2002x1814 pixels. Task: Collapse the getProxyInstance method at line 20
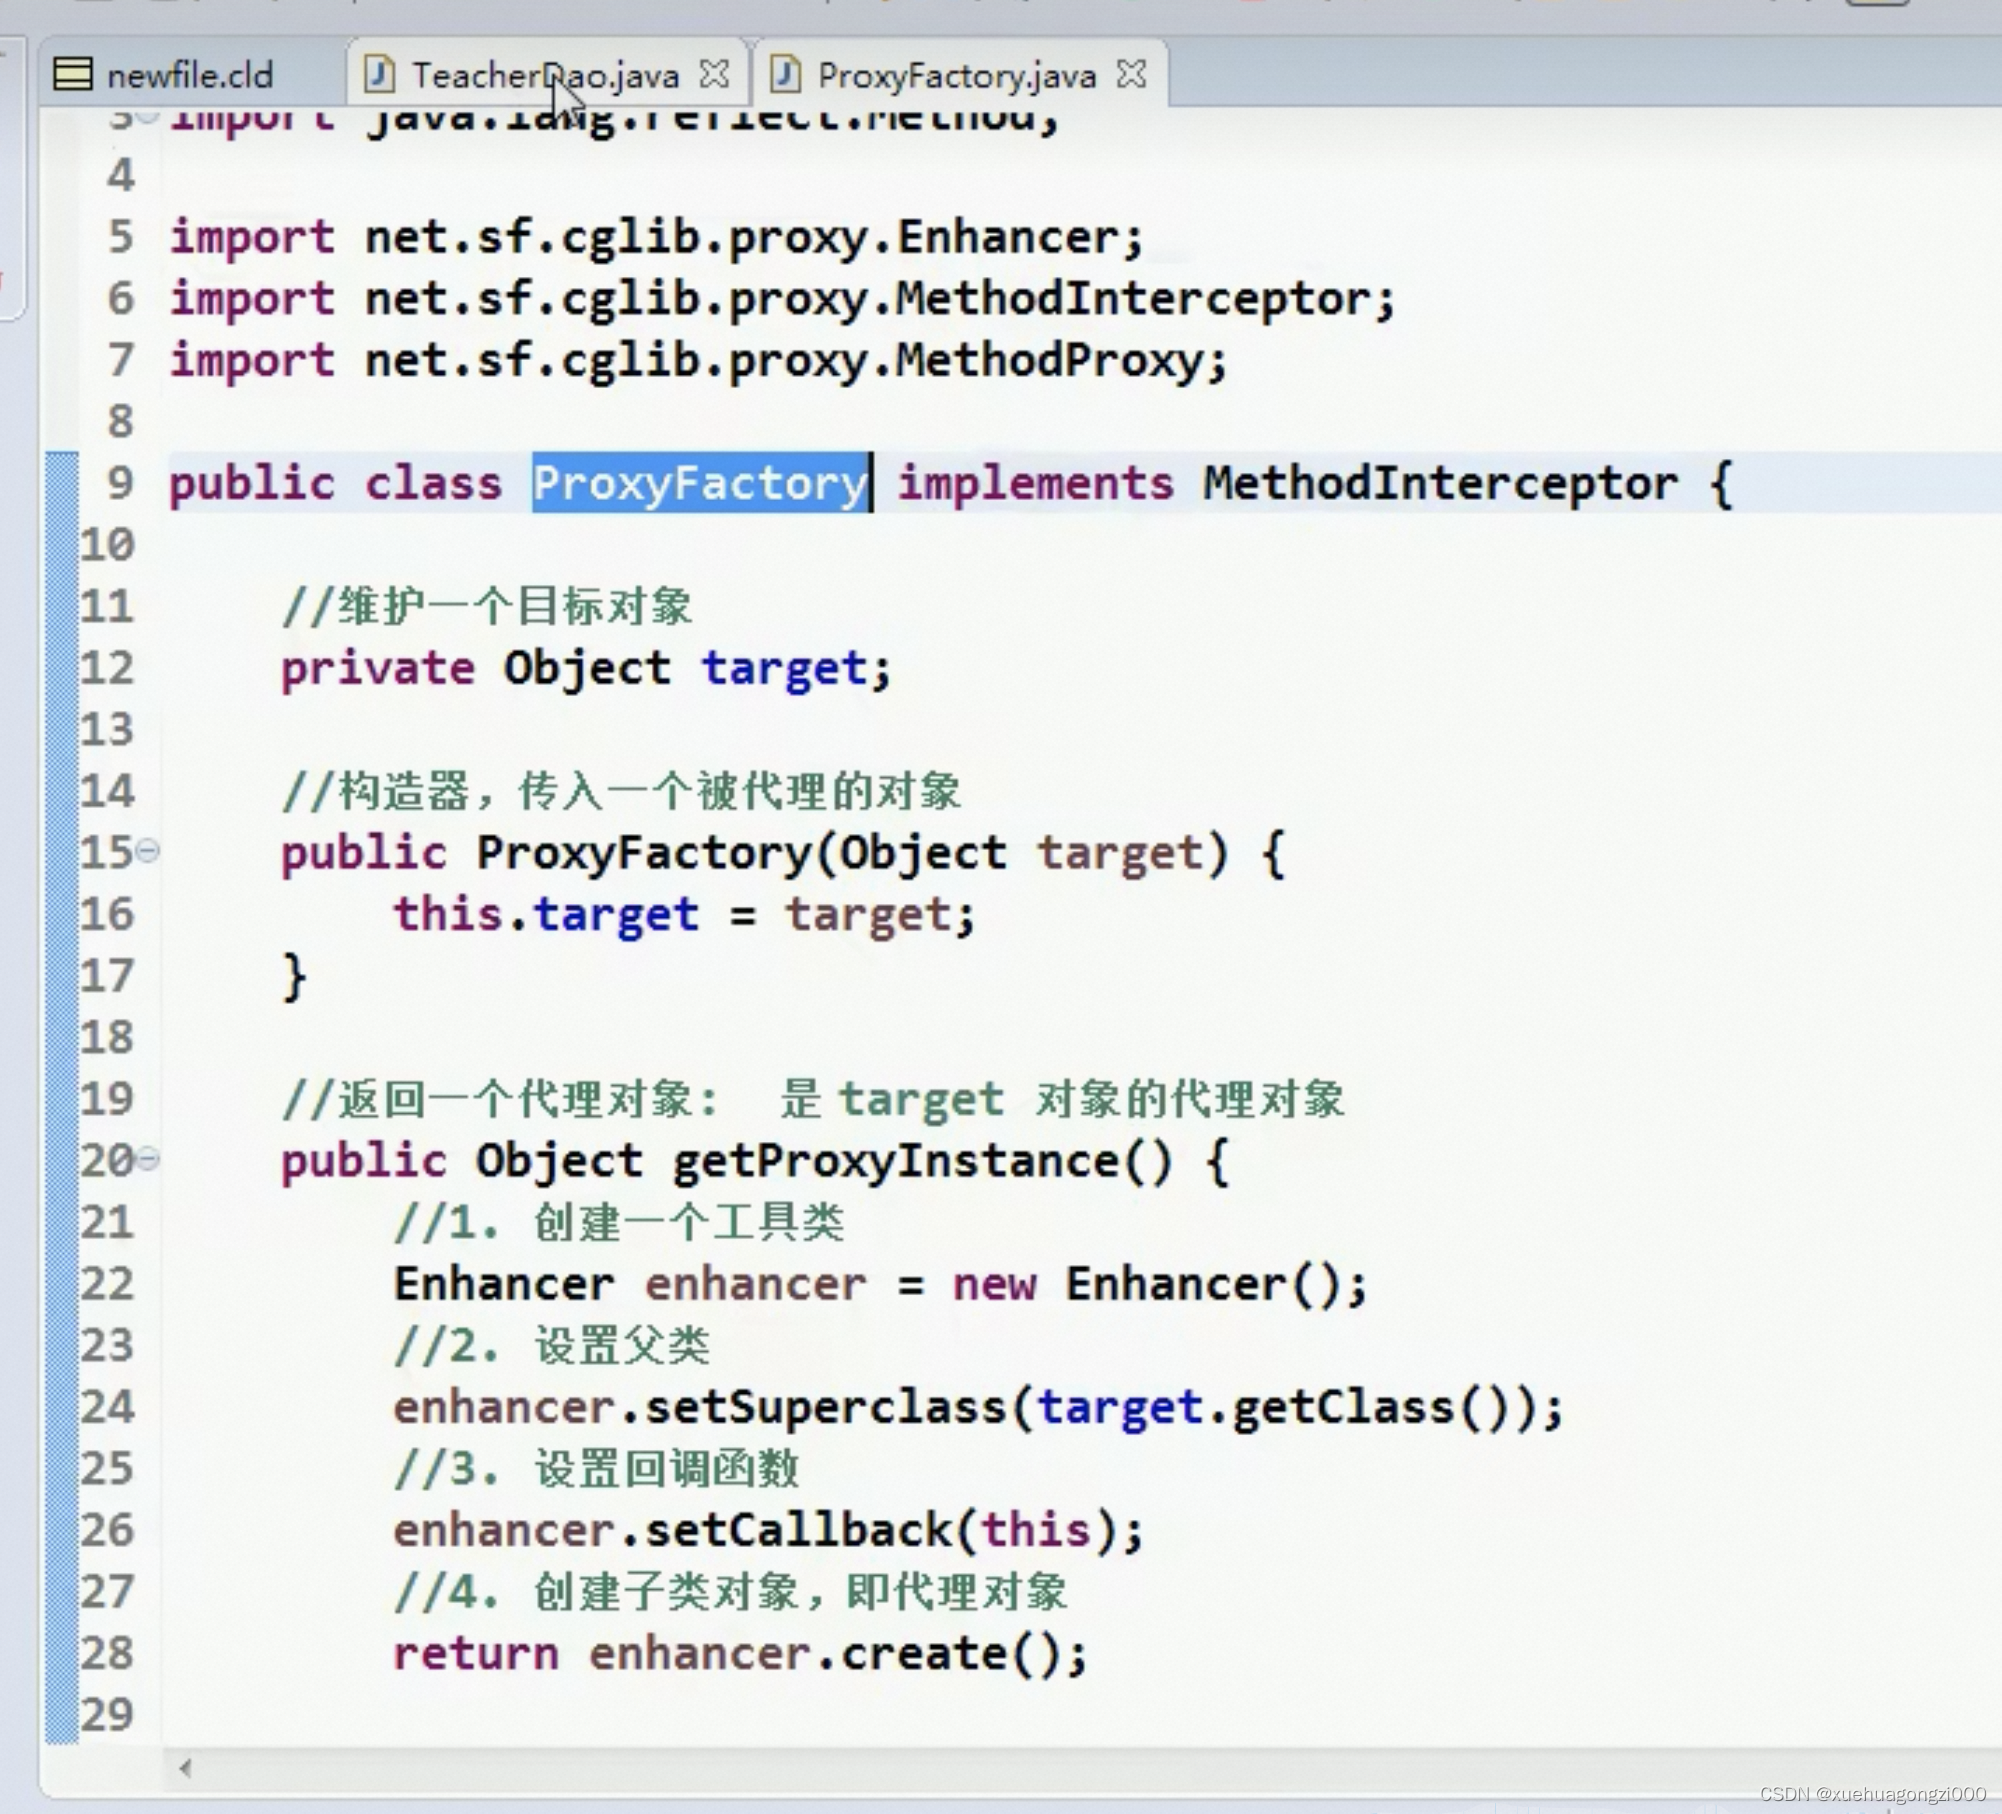pos(148,1158)
